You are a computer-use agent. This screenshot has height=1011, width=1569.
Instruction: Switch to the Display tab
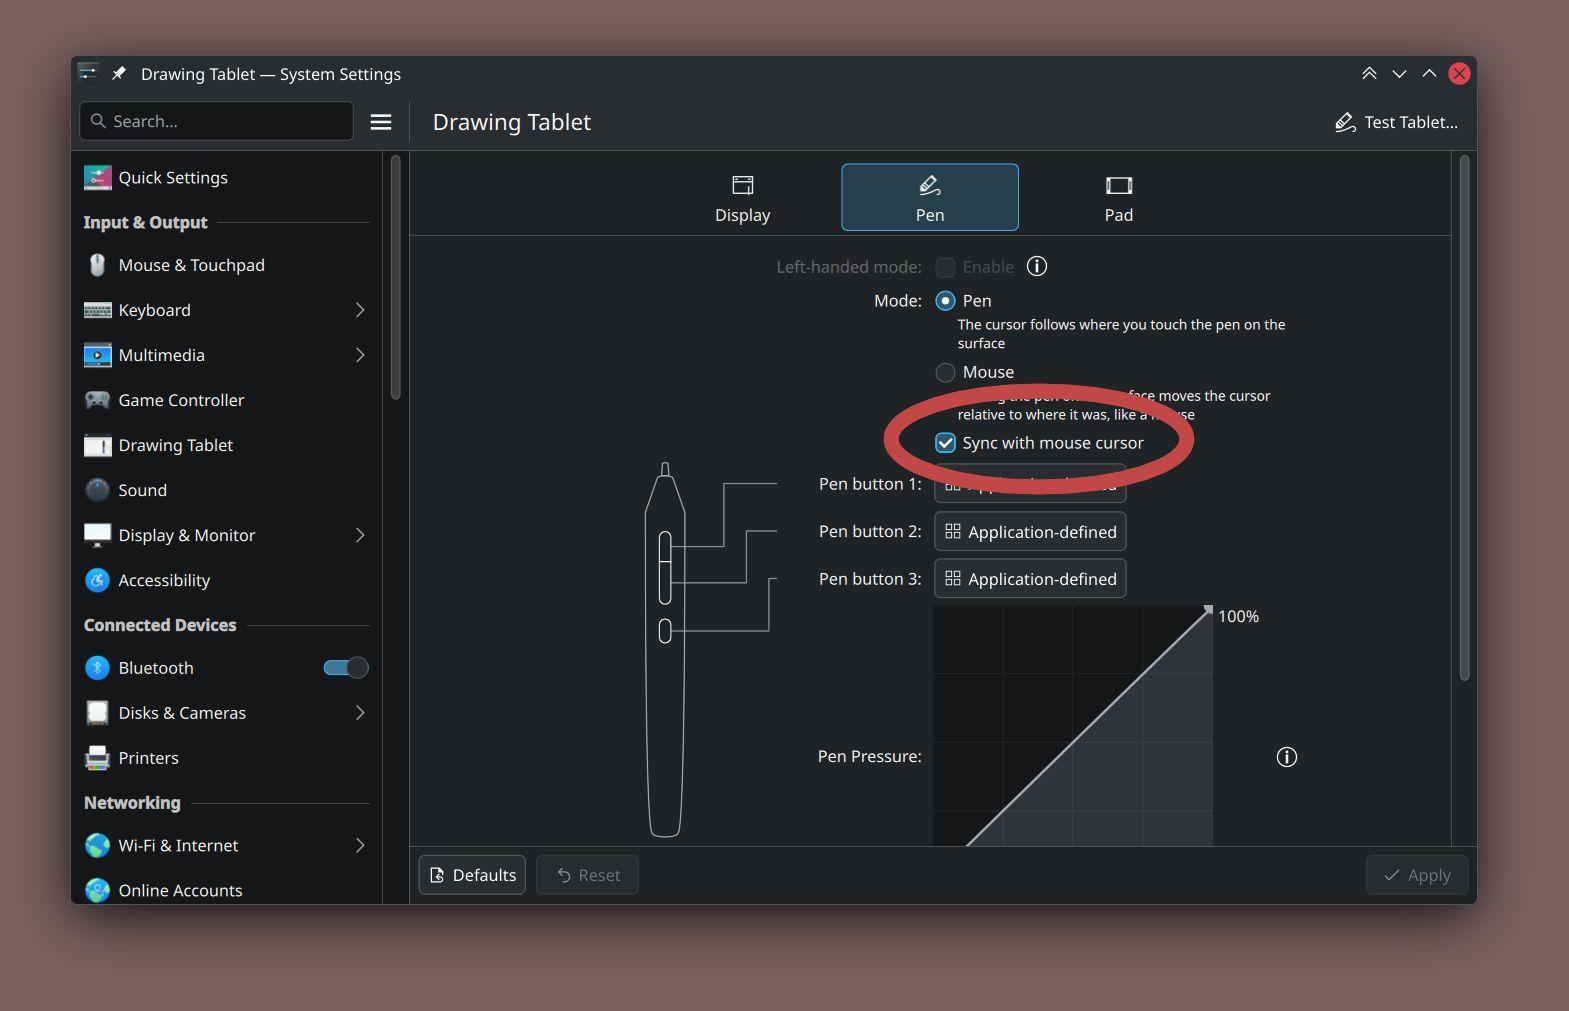pyautogui.click(x=742, y=198)
